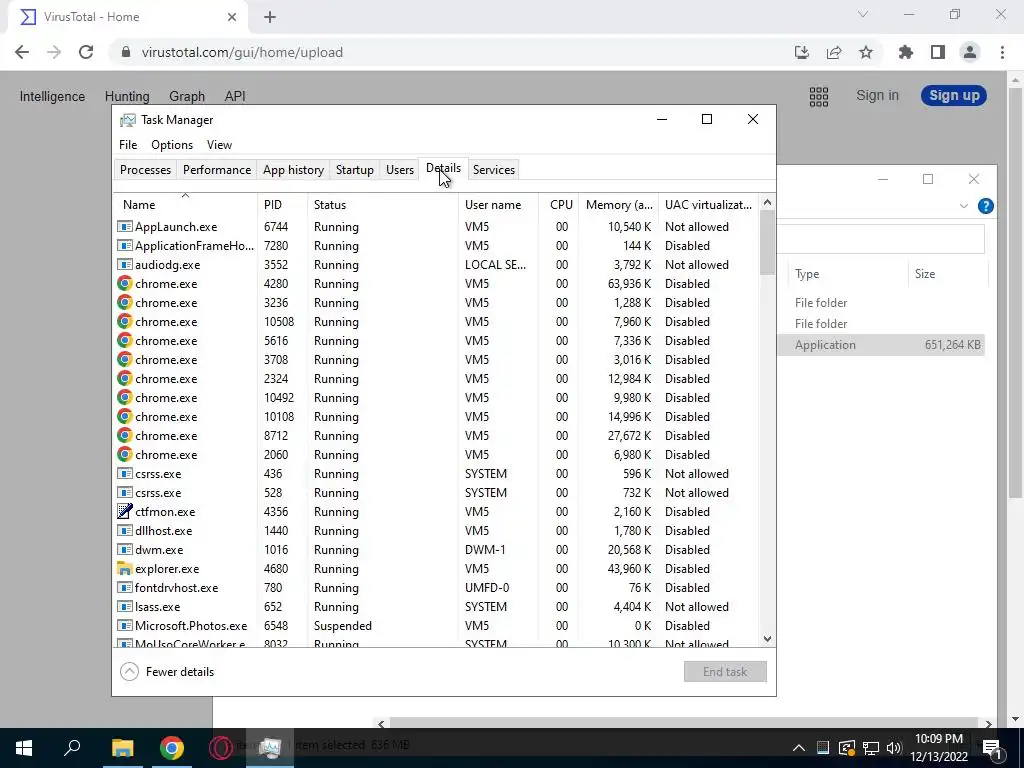Click the taskbar search magnifier

tap(72, 748)
